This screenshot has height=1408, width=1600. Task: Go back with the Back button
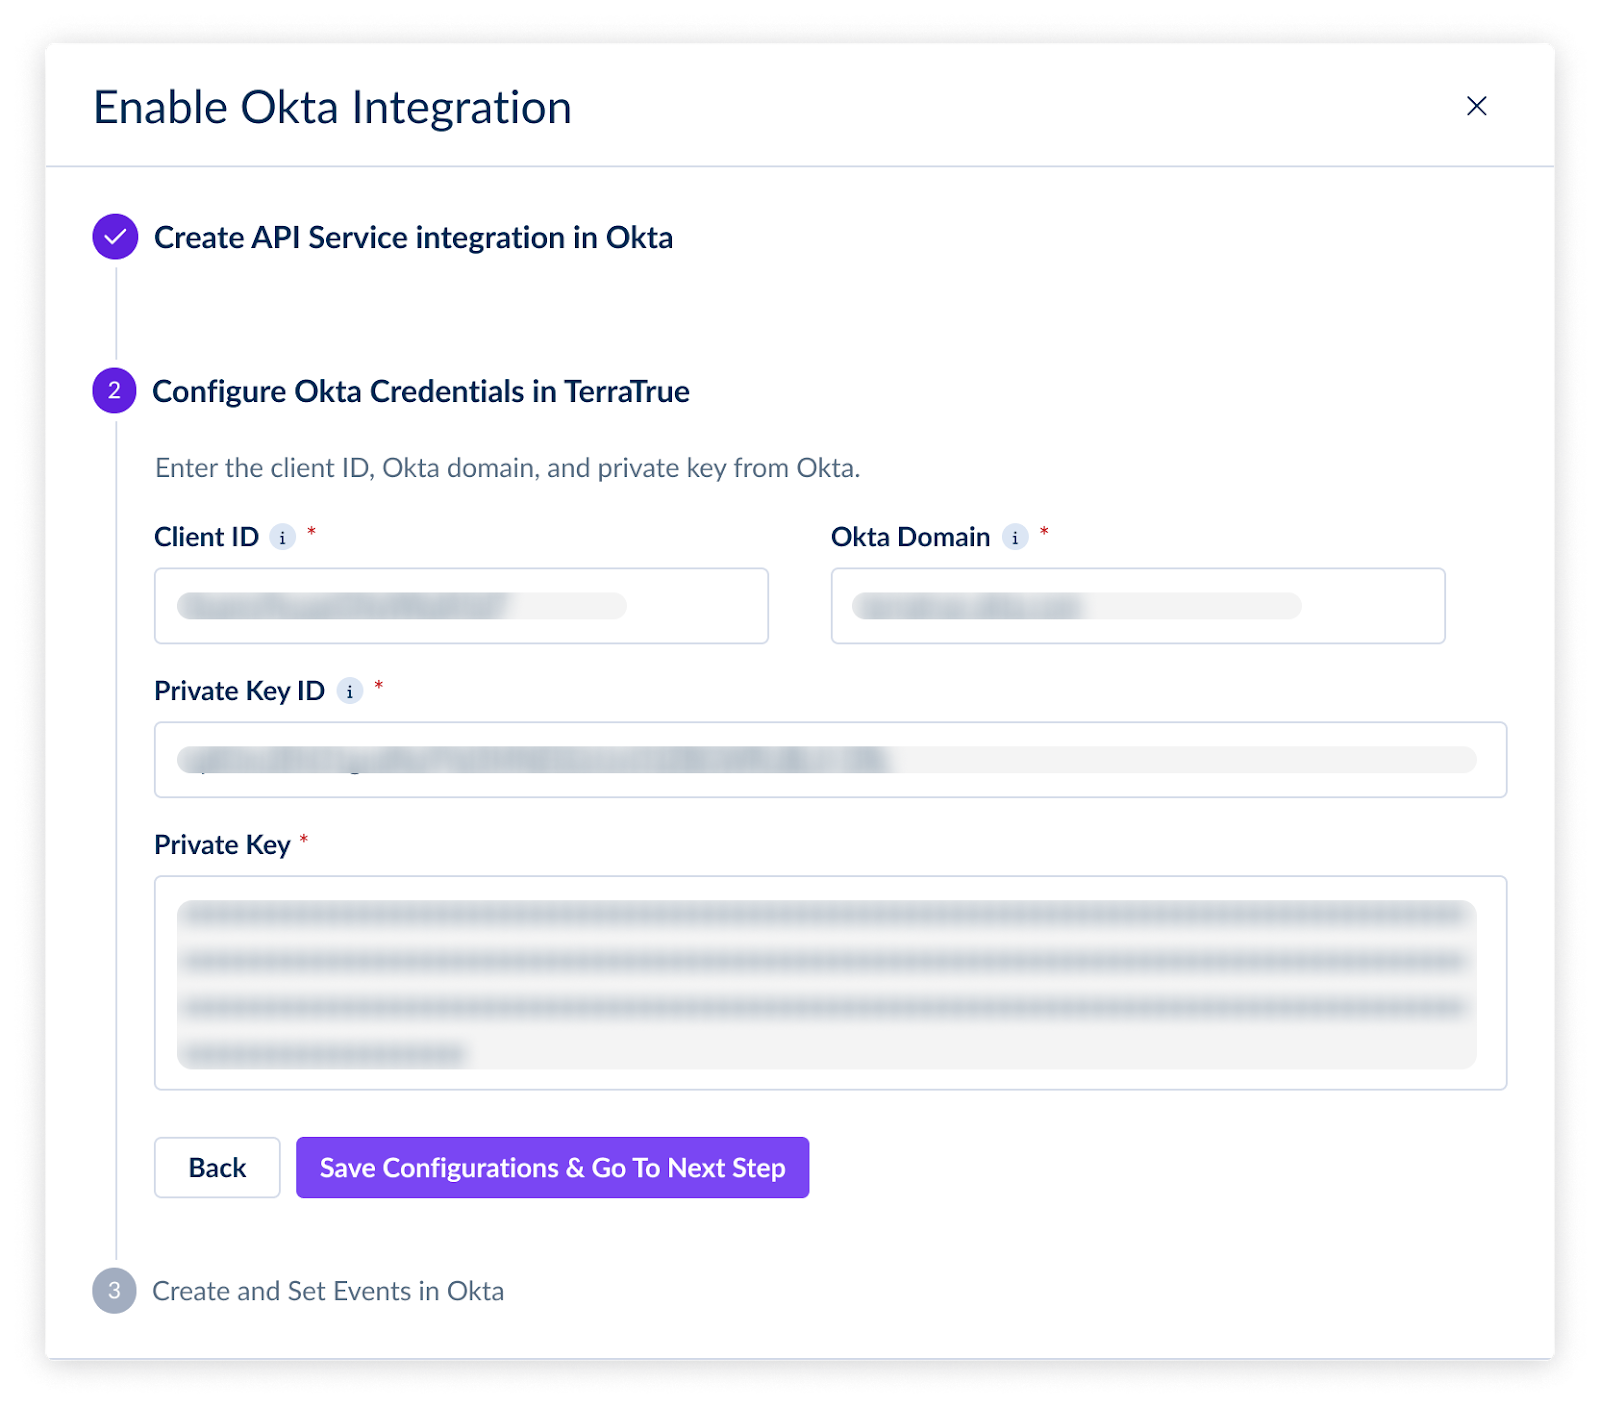tap(217, 1167)
